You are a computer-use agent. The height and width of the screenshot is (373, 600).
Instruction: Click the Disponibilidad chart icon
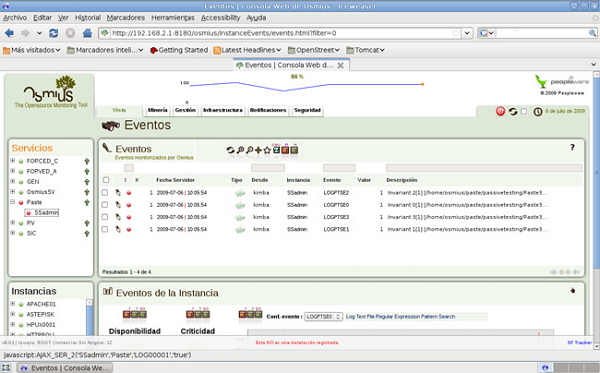click(134, 314)
